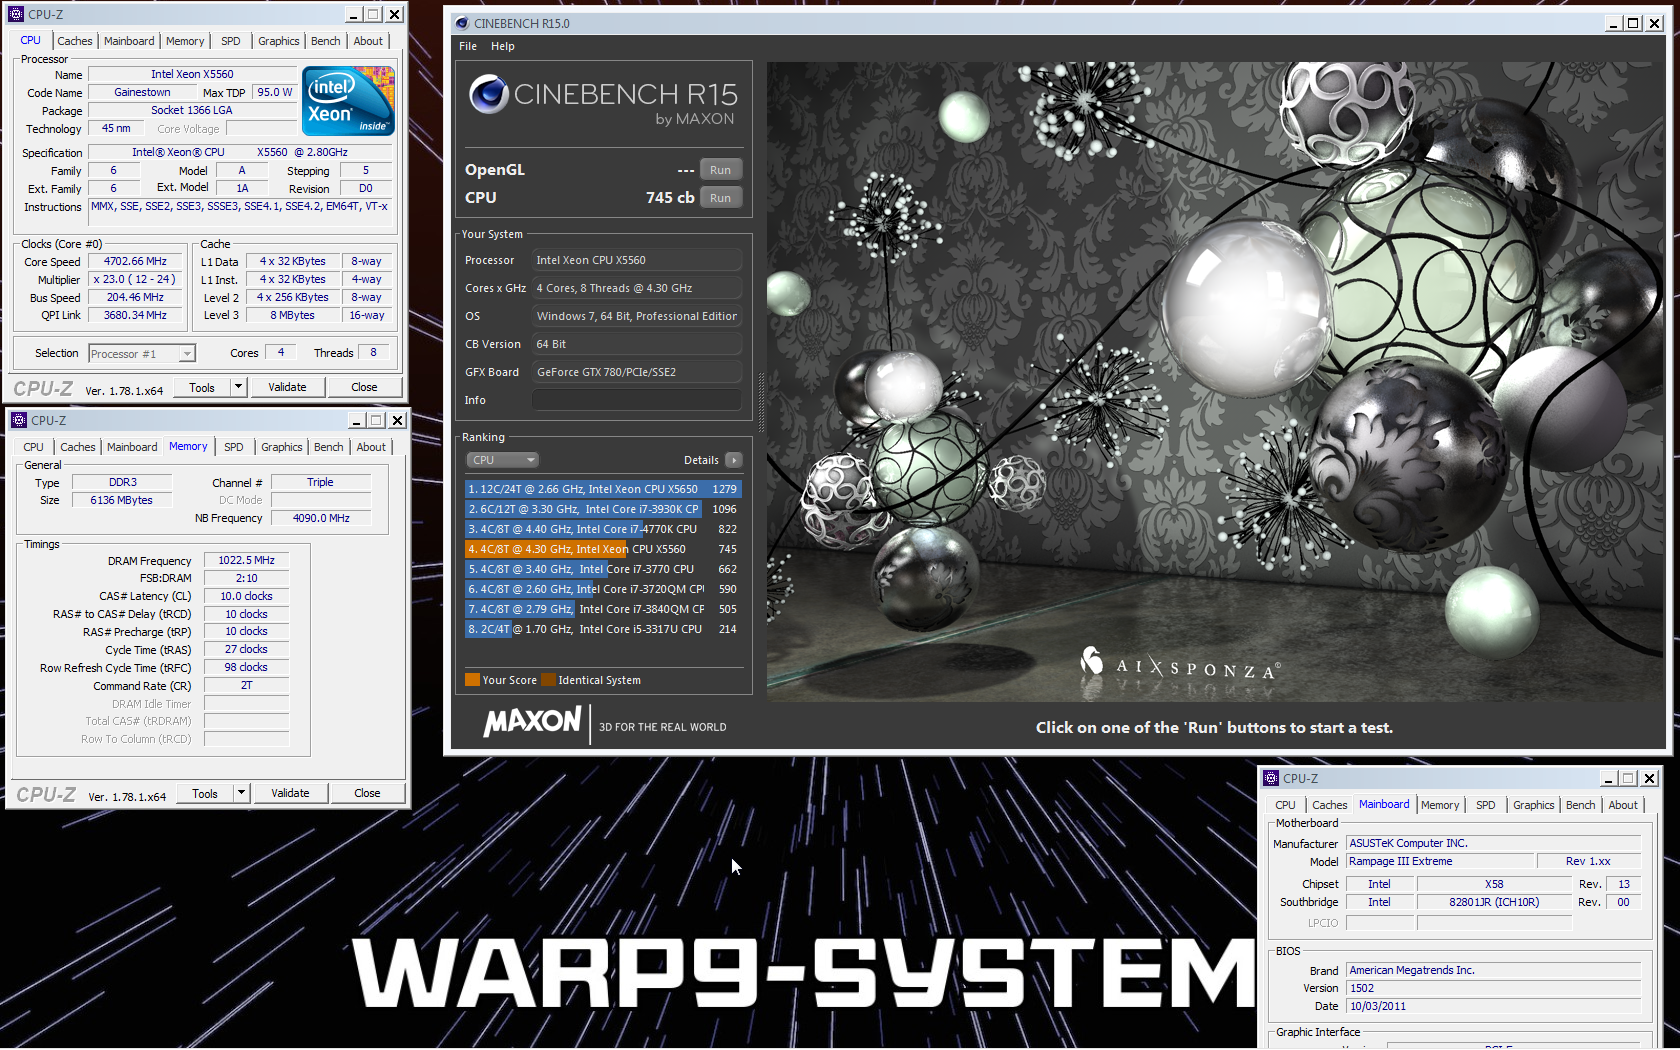The image size is (1680, 1050).
Task: Switch to Memory tab in top CPU-Z window
Action: pyautogui.click(x=185, y=41)
